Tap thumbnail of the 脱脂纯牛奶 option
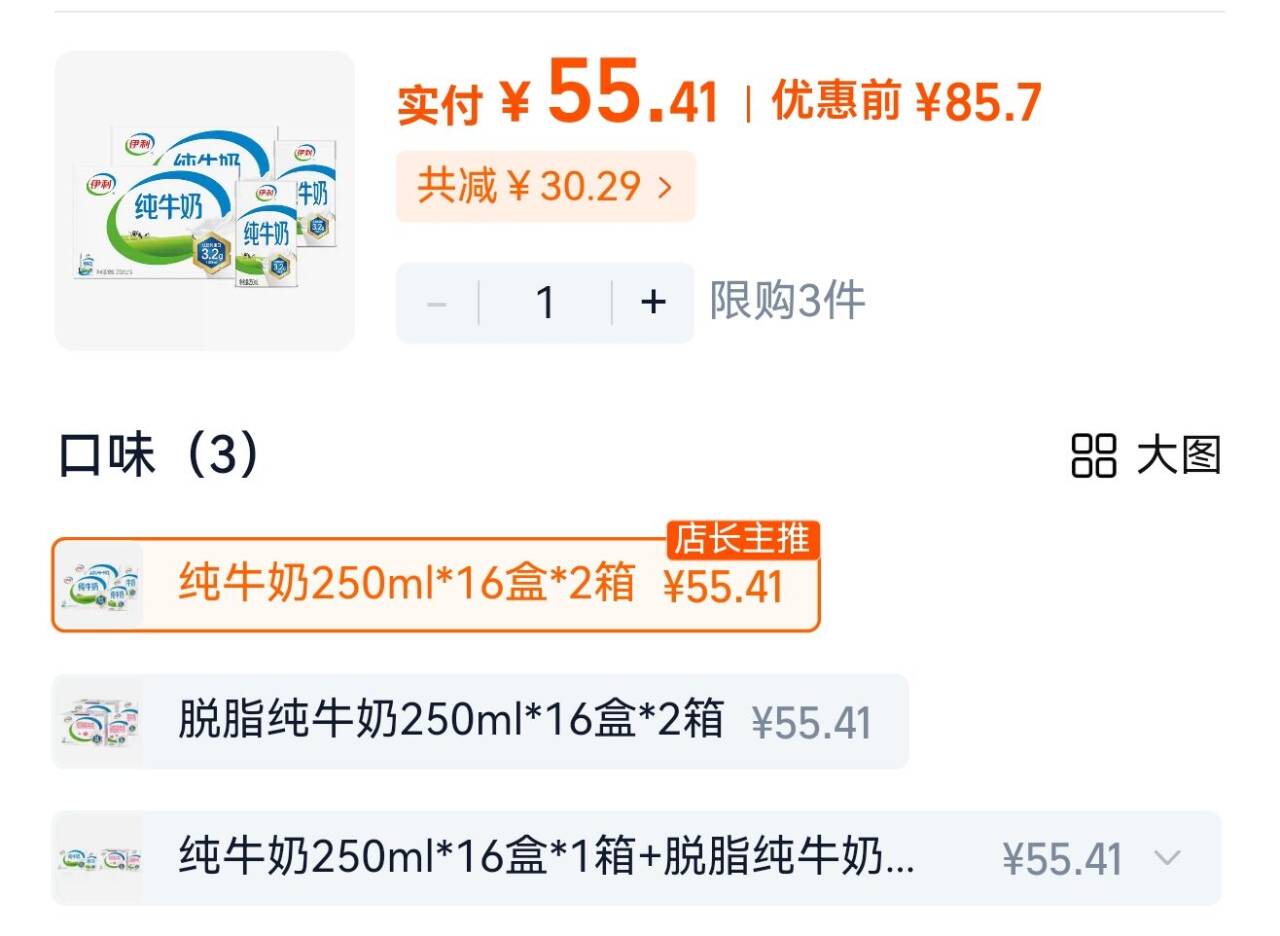Viewport: 1280px width, 936px height. [x=98, y=721]
